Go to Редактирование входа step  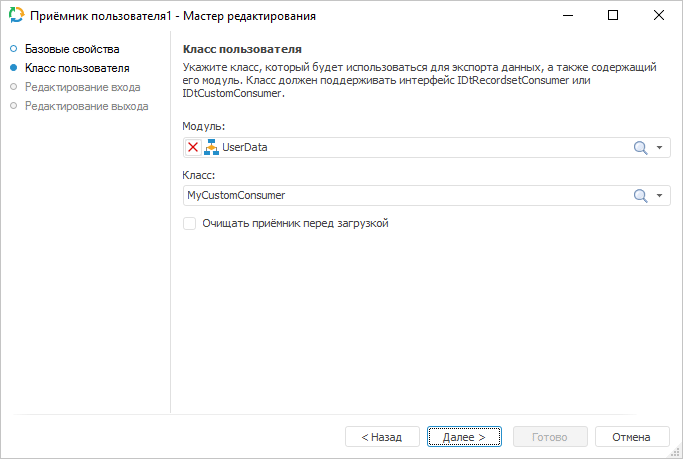pyautogui.click(x=82, y=87)
